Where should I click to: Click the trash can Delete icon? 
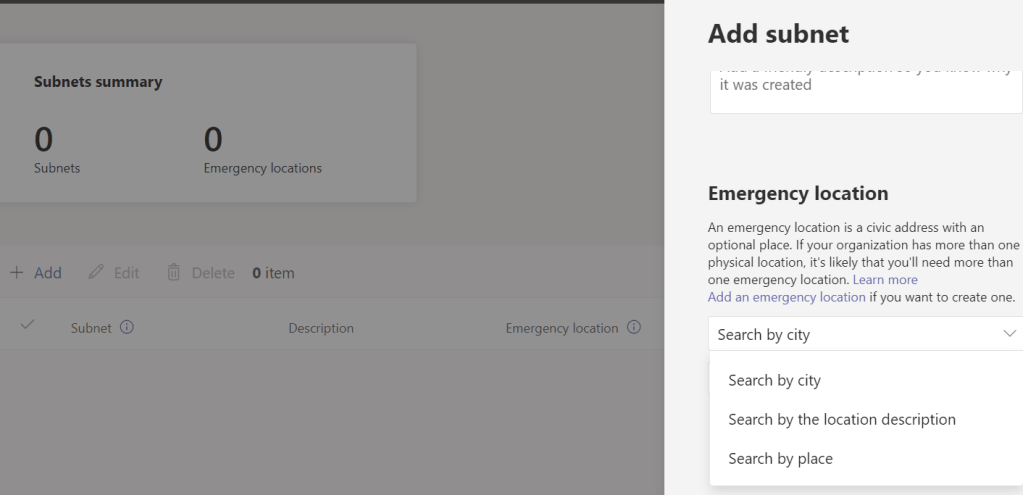(173, 273)
